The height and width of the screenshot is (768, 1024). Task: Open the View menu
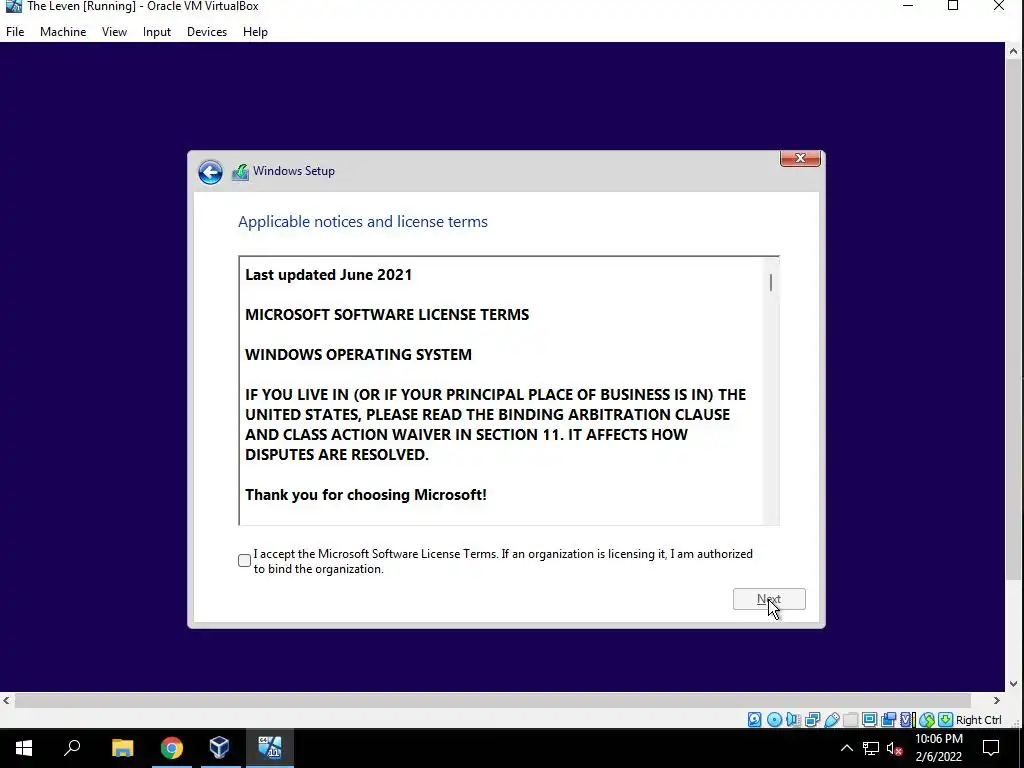[114, 31]
